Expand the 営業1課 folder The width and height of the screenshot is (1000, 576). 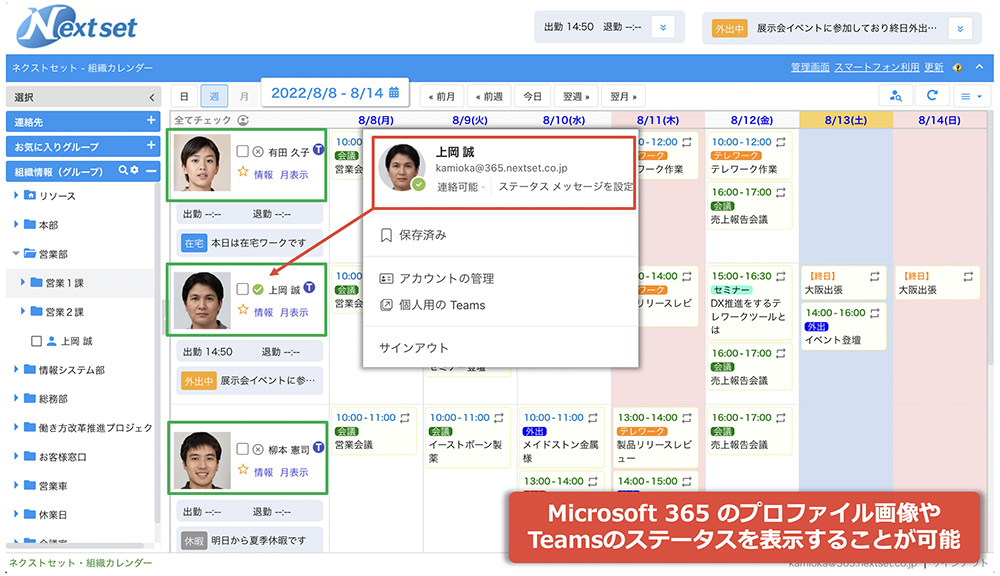[22, 282]
